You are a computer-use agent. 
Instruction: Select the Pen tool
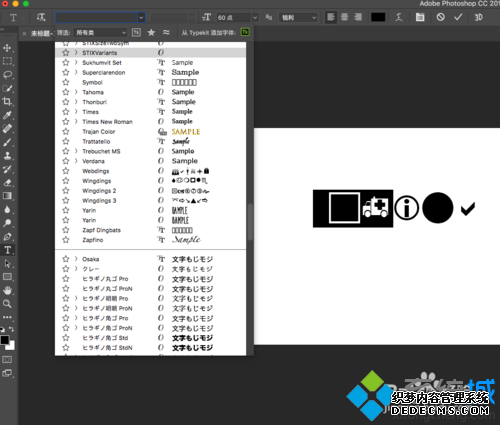[7, 237]
